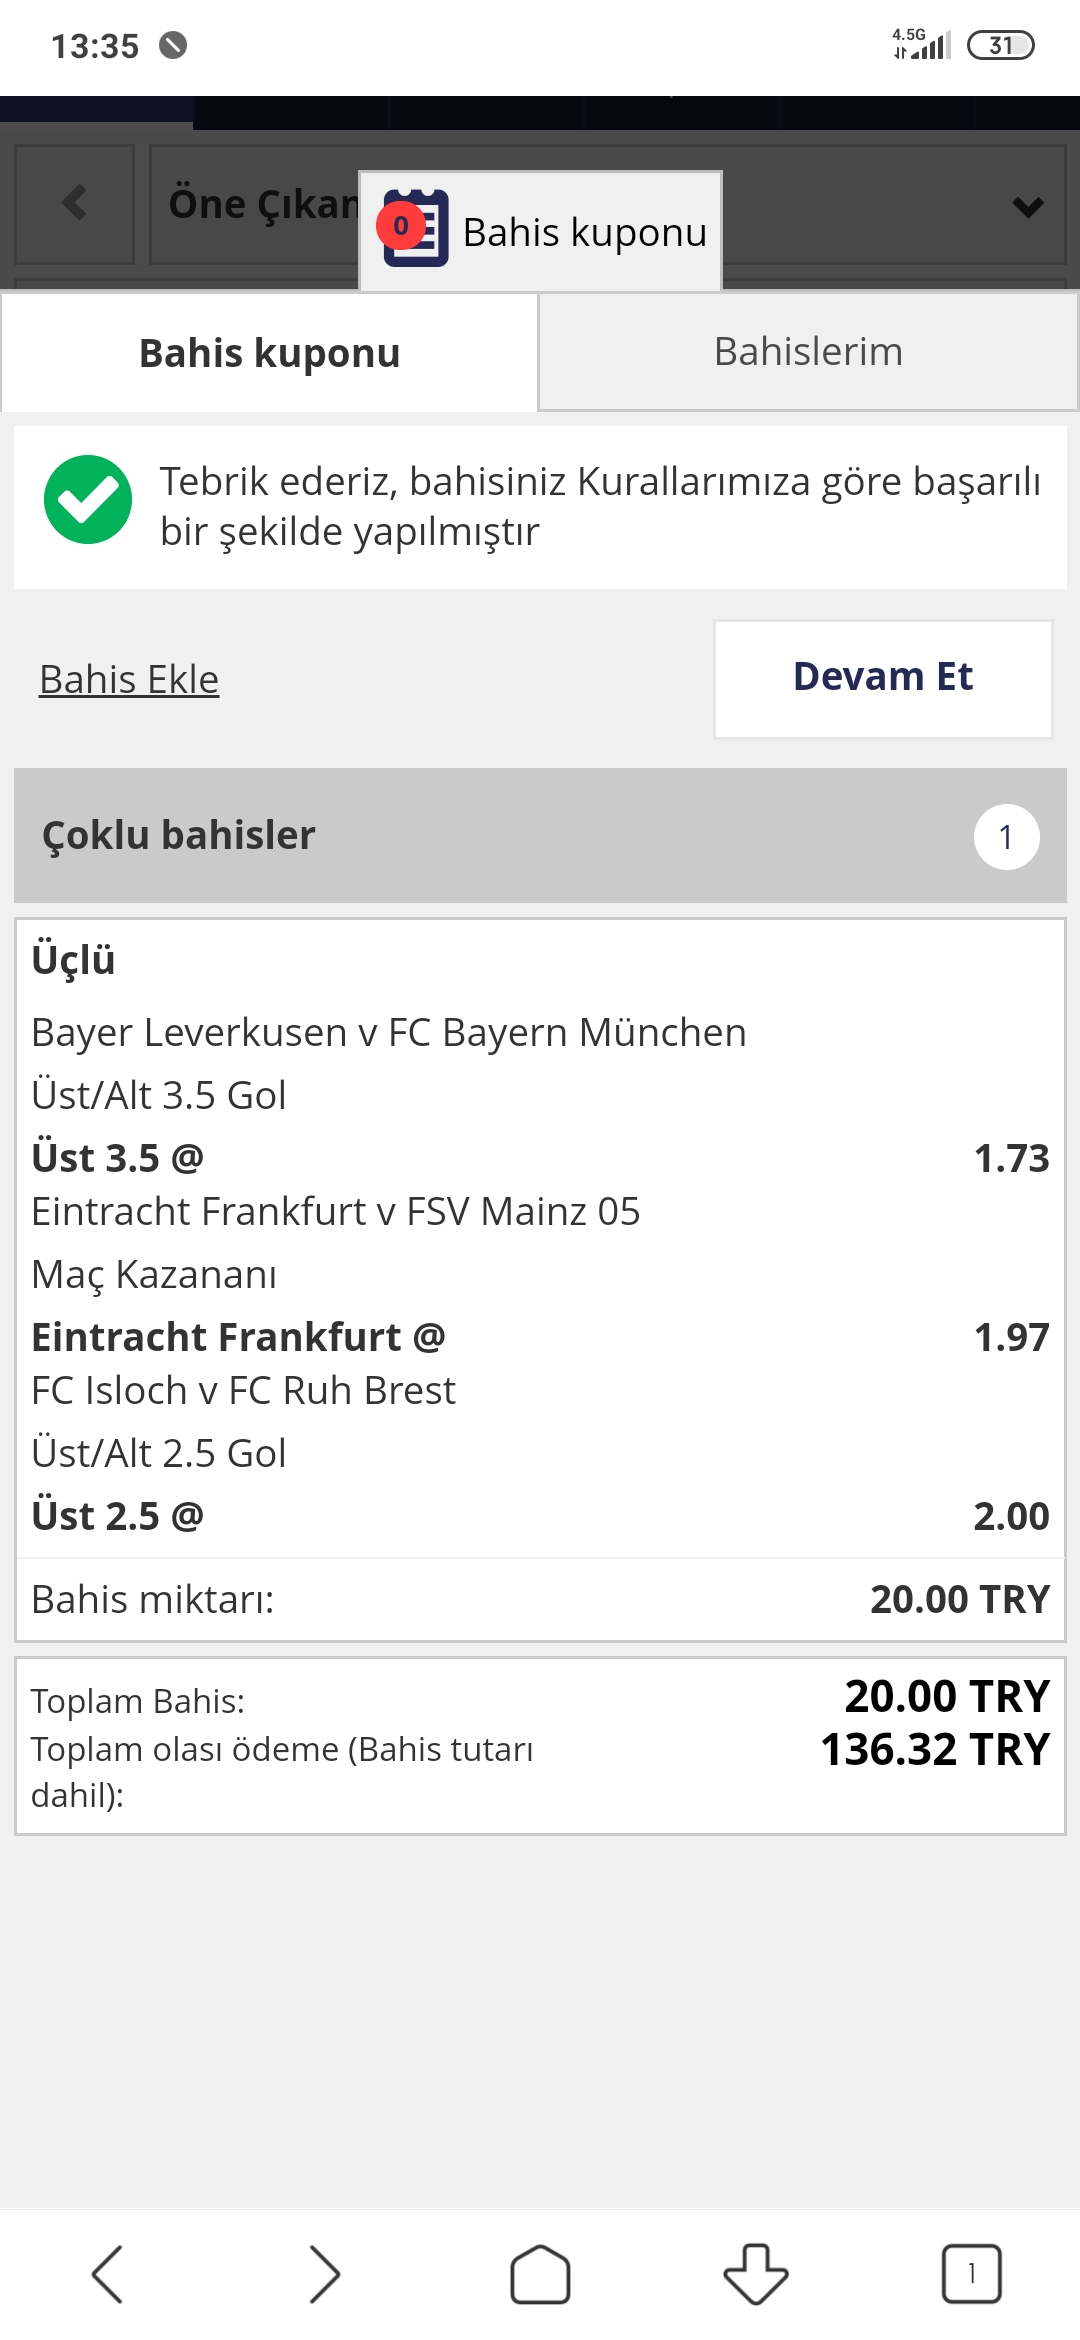Open the browser home page icon
The image size is (1080, 2340).
(540, 2274)
